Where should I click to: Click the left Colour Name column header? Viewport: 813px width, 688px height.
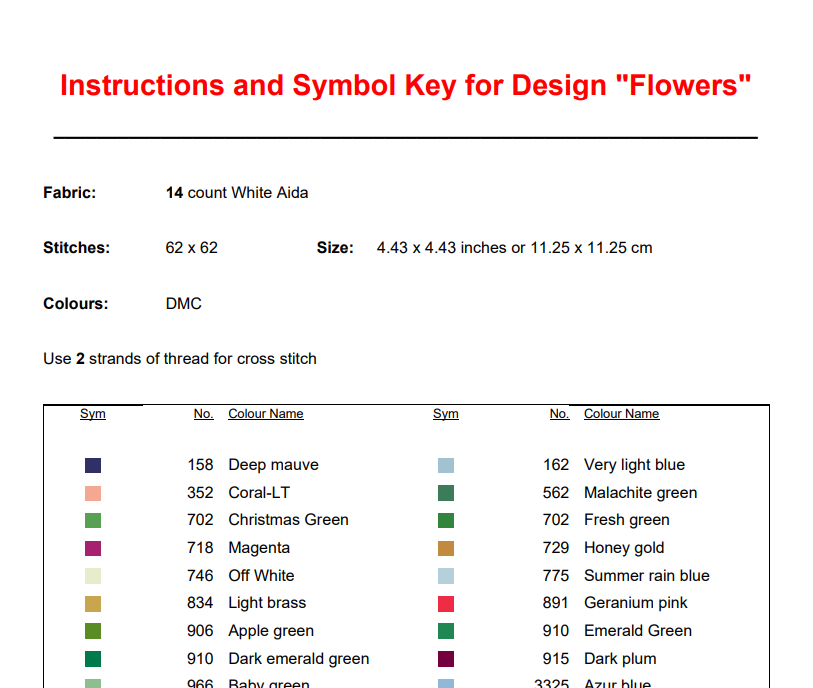click(266, 414)
